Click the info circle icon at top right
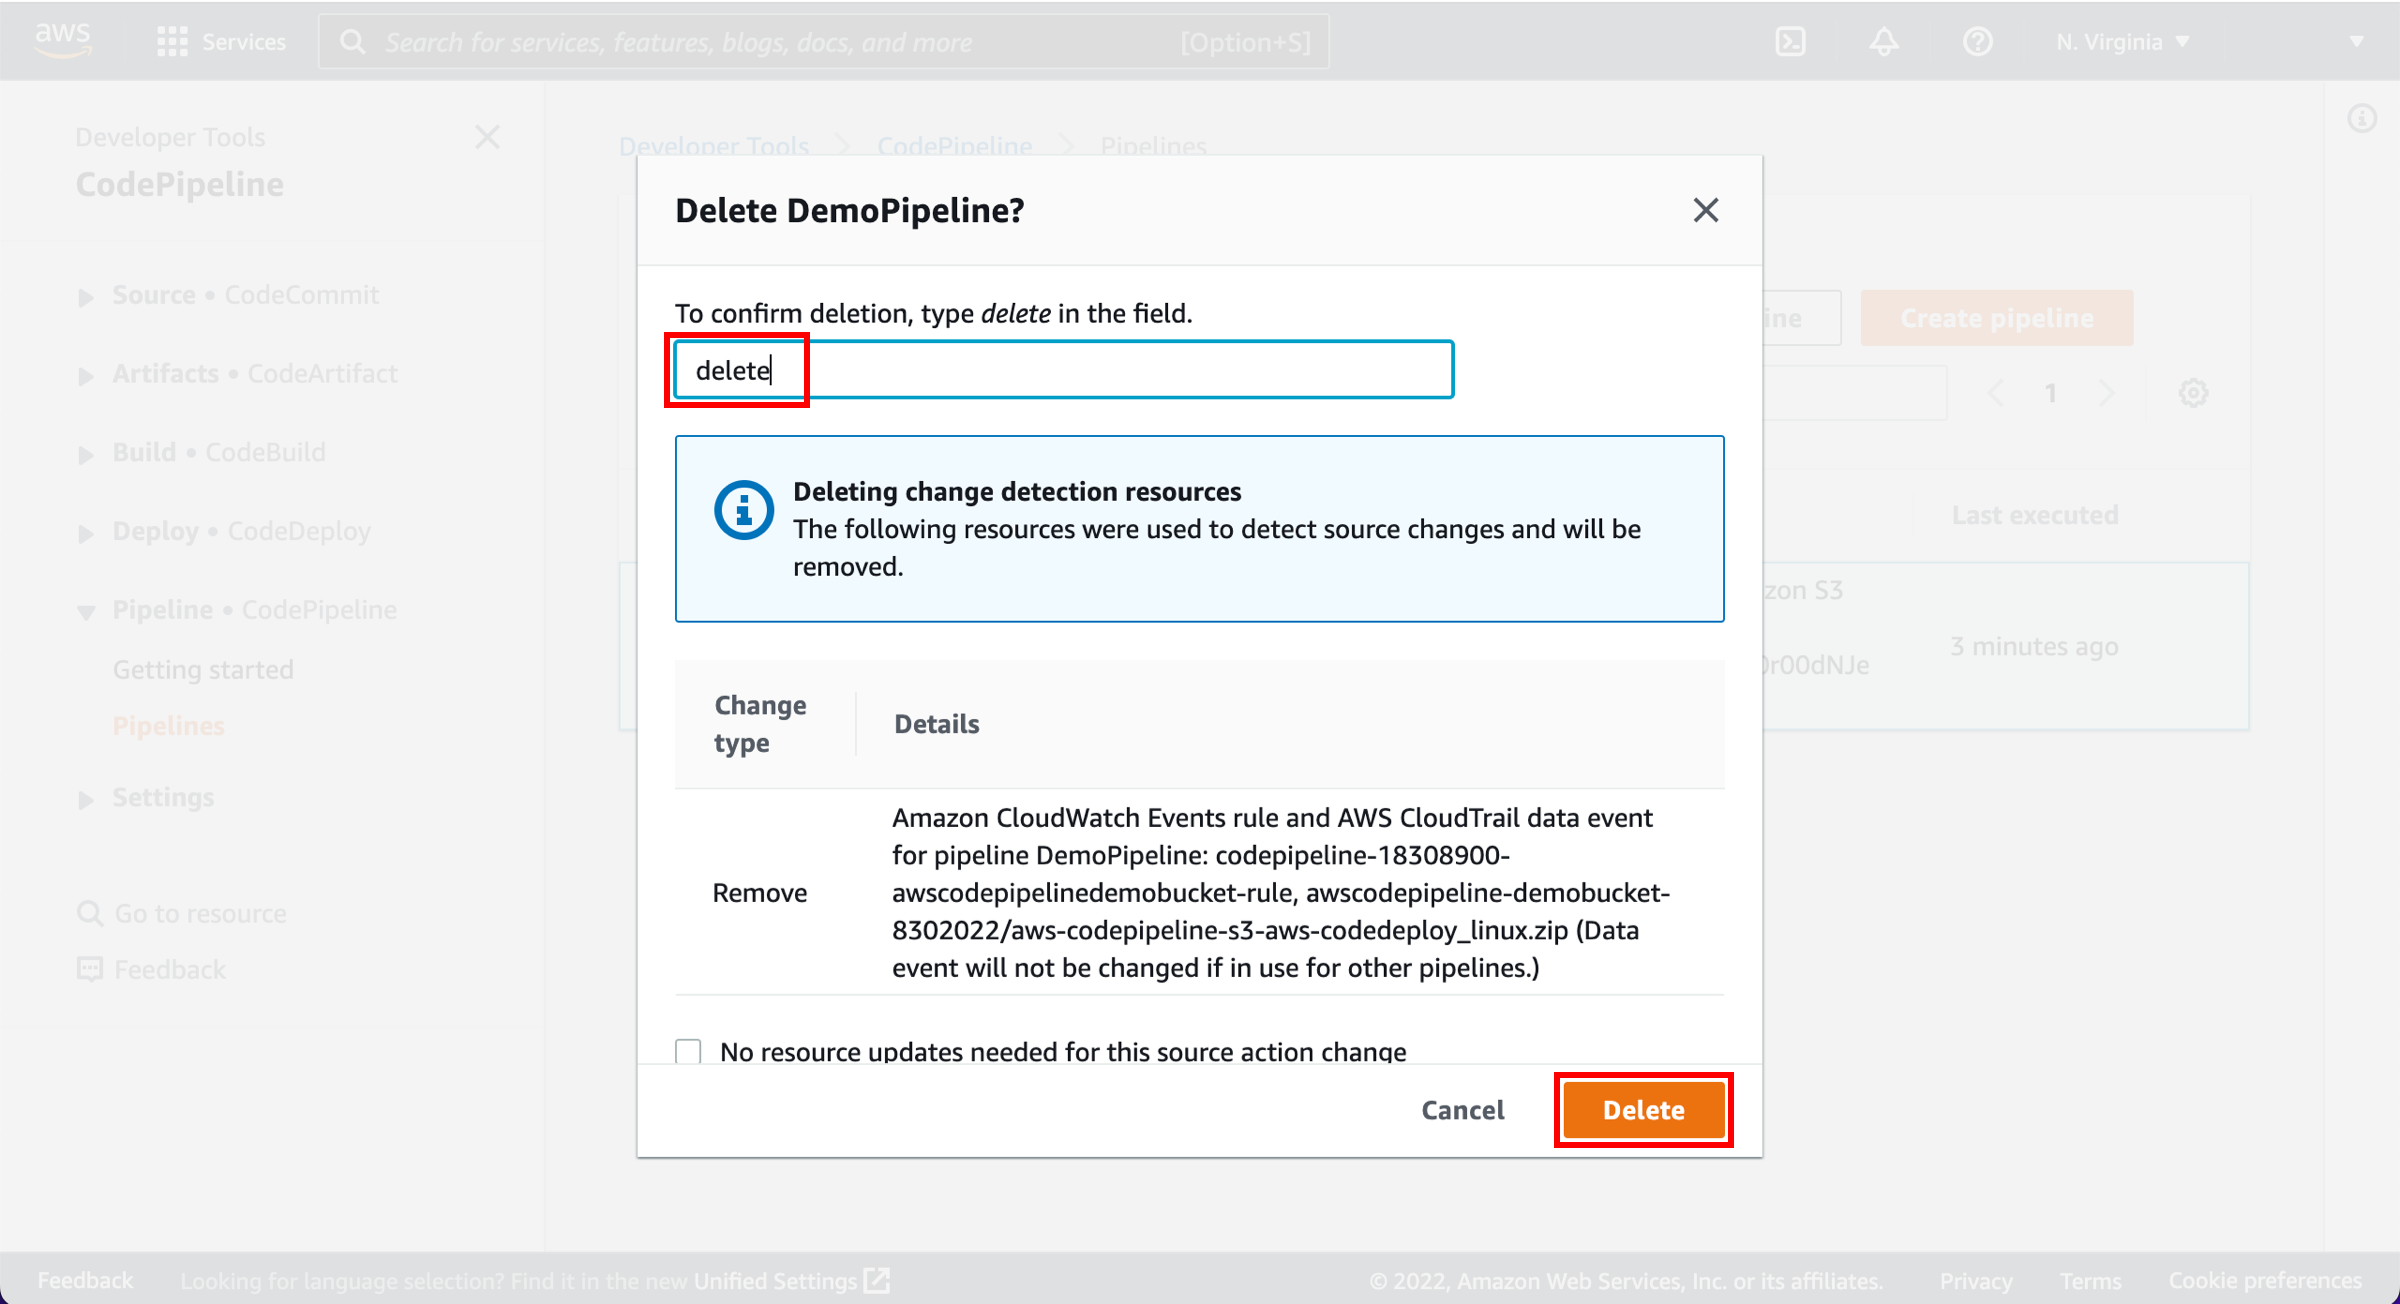Image resolution: width=2400 pixels, height=1304 pixels. 2362,119
